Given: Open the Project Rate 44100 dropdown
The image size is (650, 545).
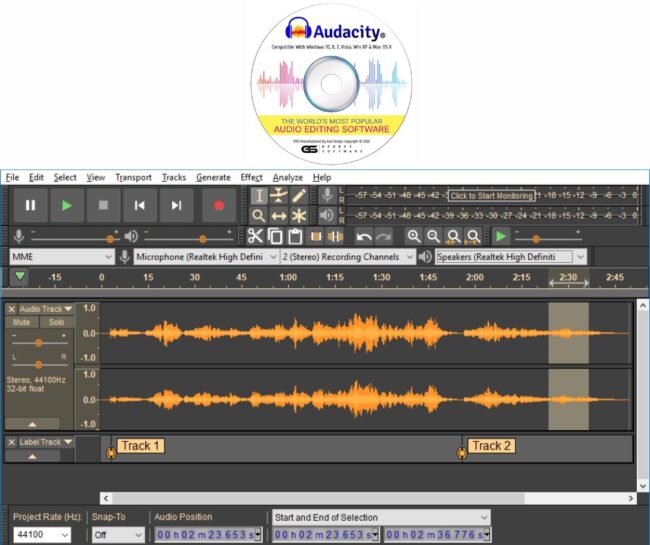Looking at the screenshot, I should pyautogui.click(x=42, y=535).
